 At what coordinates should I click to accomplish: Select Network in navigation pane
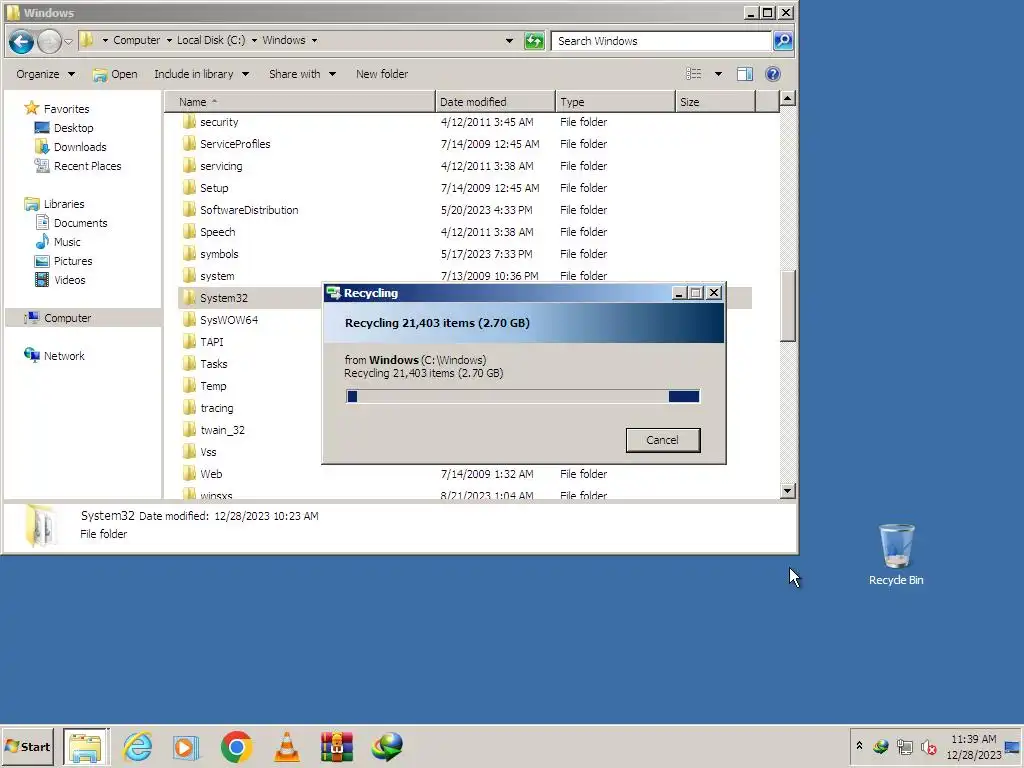pos(54,356)
